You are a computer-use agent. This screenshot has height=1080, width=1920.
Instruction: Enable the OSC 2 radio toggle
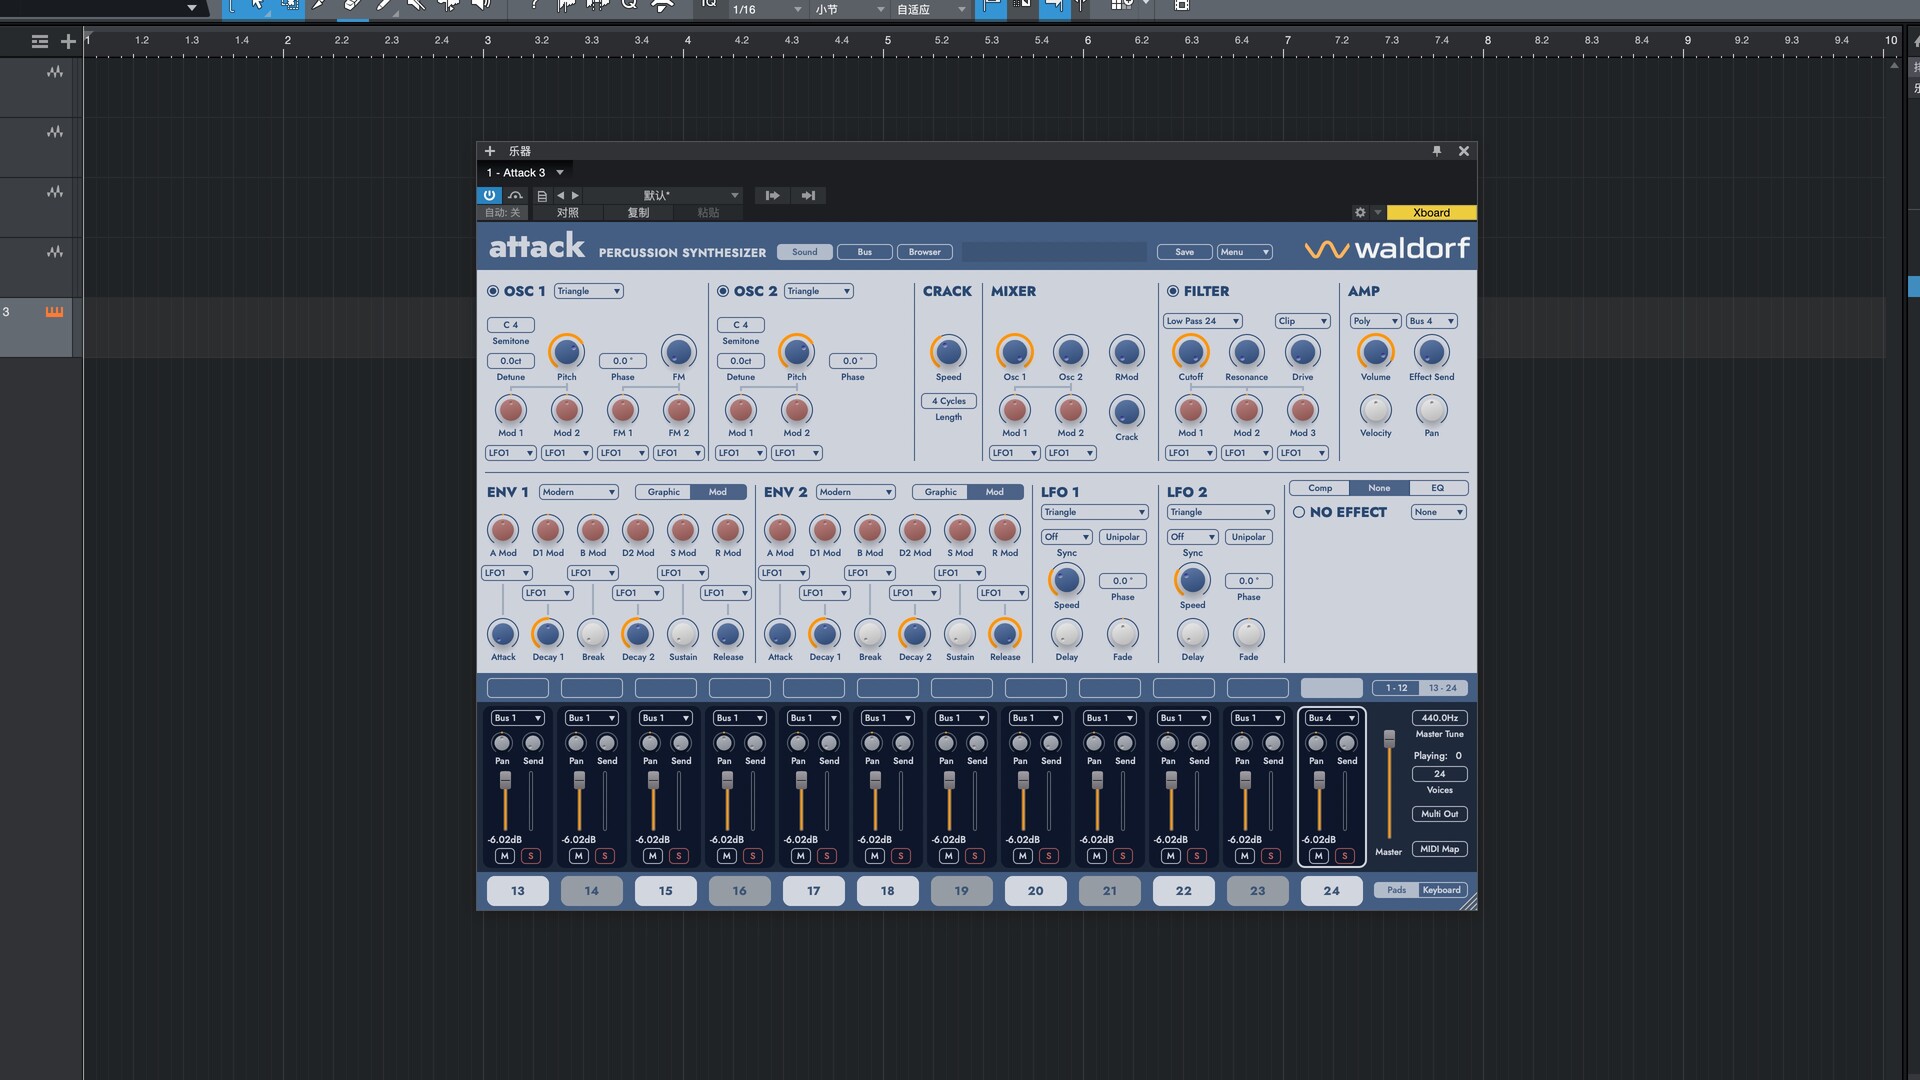(x=723, y=291)
